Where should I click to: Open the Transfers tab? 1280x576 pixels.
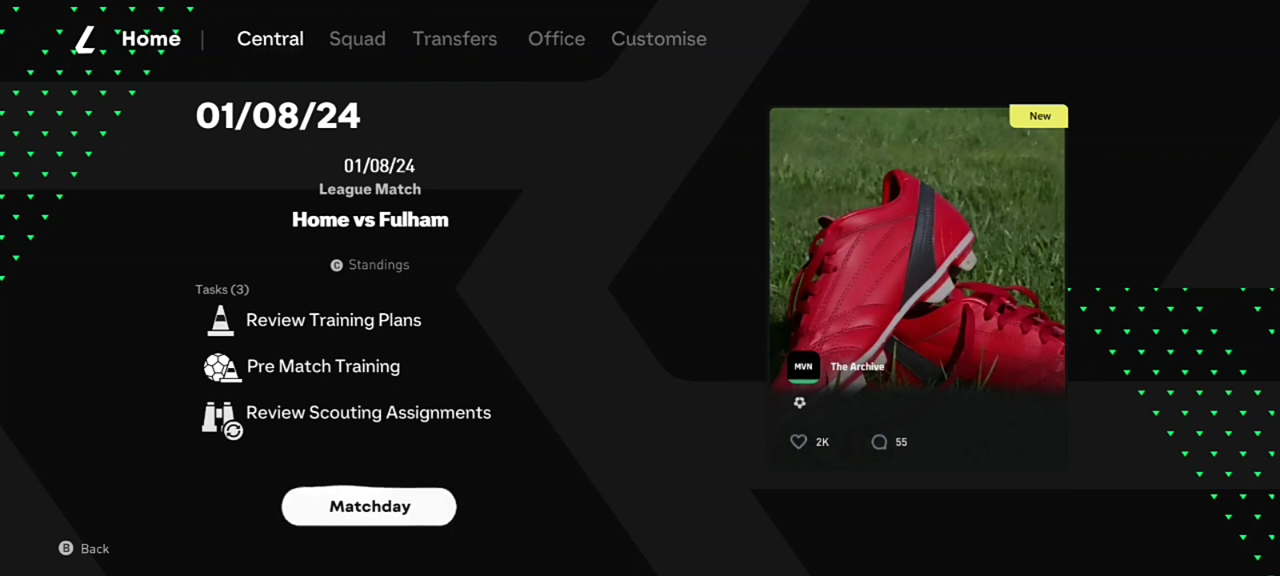point(455,39)
